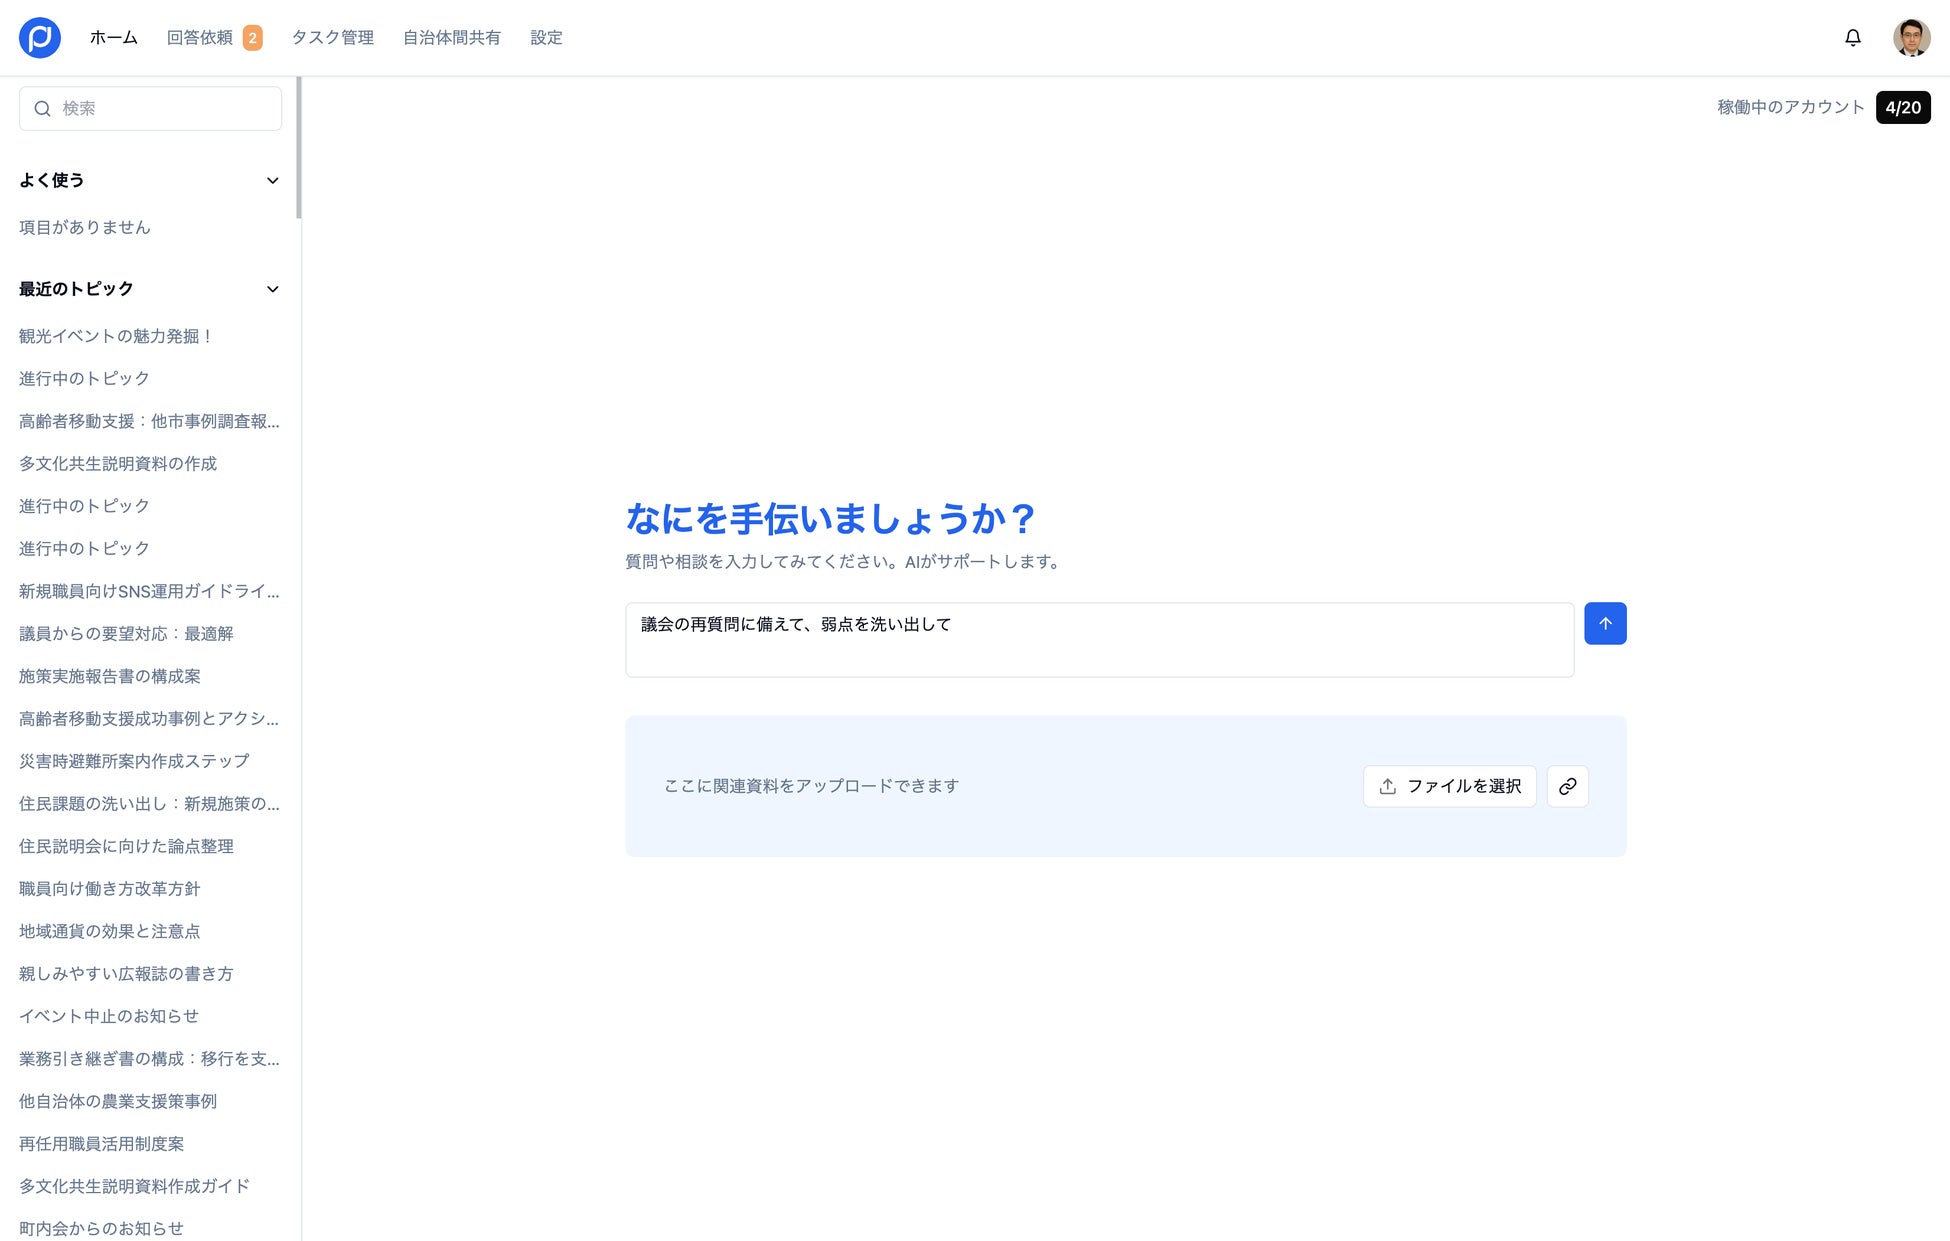The image size is (1950, 1241).
Task: Open topic 地域通貨の効果と注意点
Action: pyautogui.click(x=110, y=931)
